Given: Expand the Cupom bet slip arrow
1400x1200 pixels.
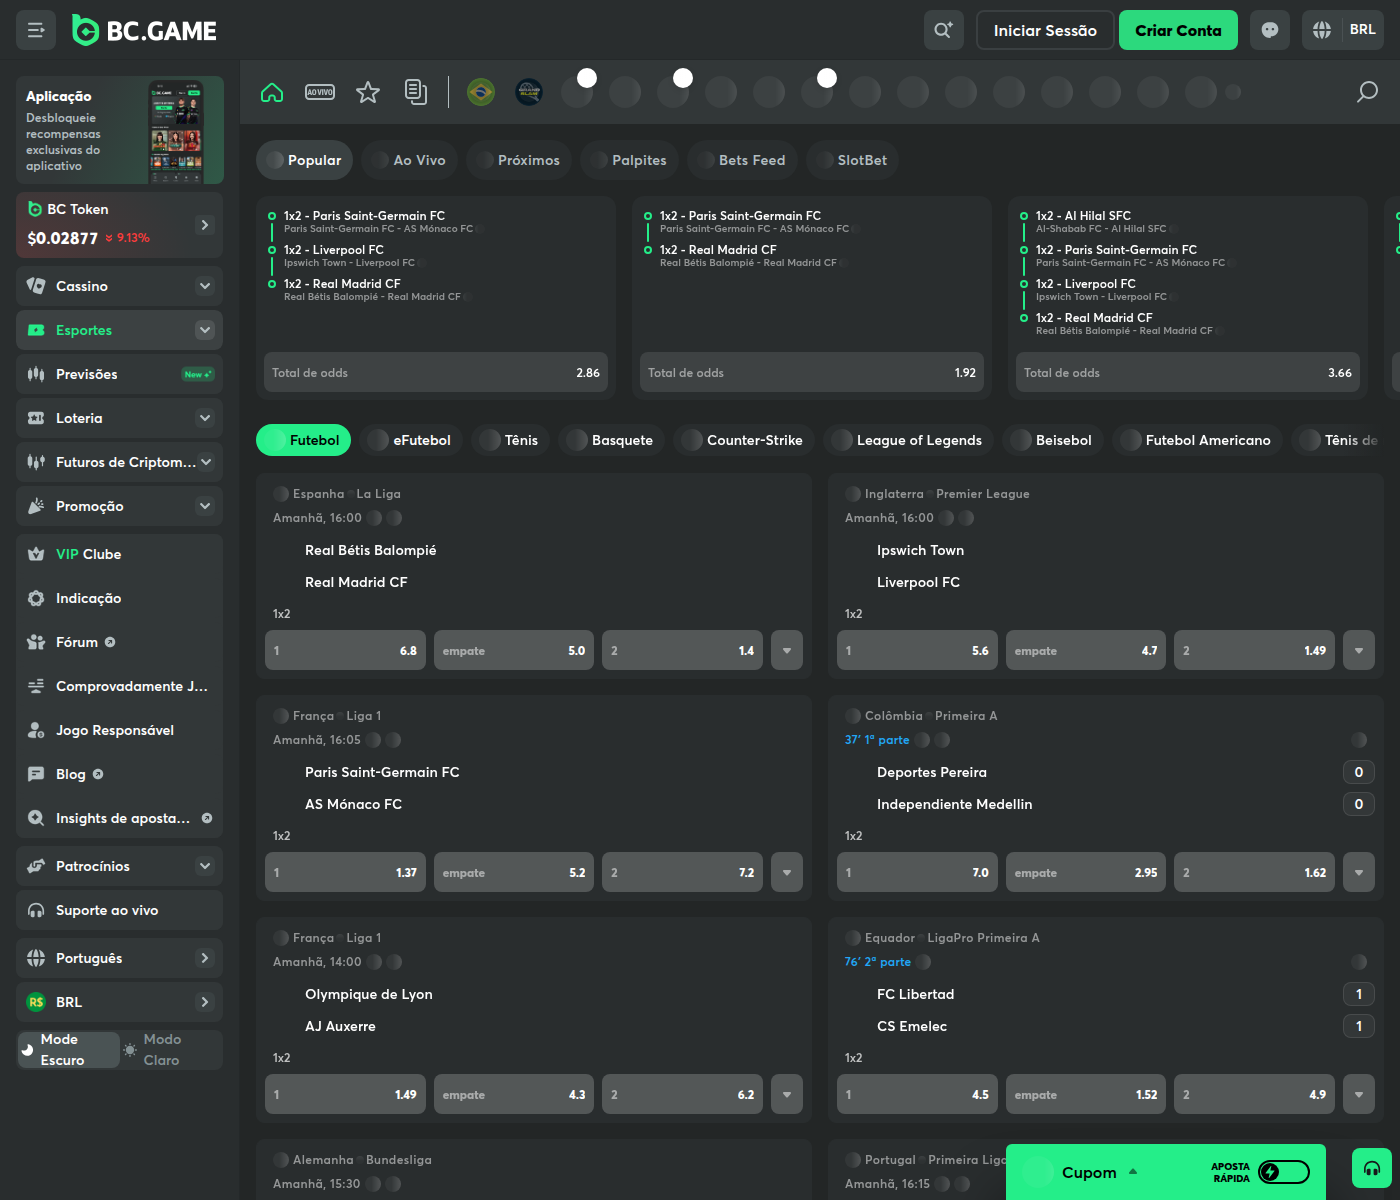Looking at the screenshot, I should (x=1133, y=1172).
